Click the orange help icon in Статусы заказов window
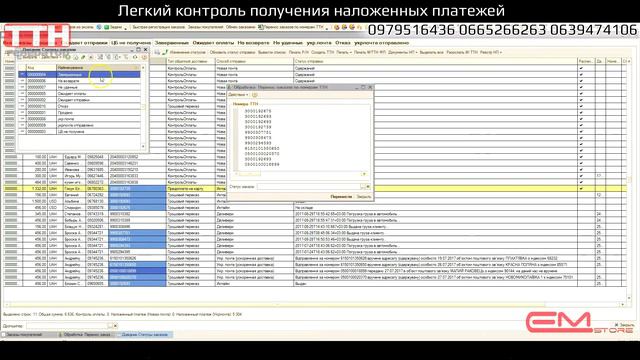The width and height of the screenshot is (640, 360). pos(144,57)
